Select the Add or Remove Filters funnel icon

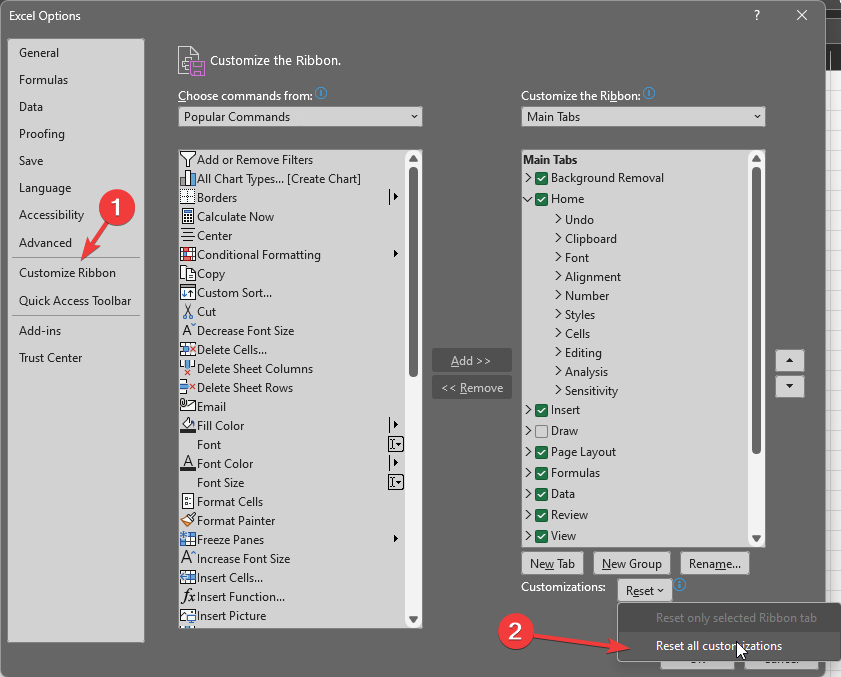coord(187,159)
